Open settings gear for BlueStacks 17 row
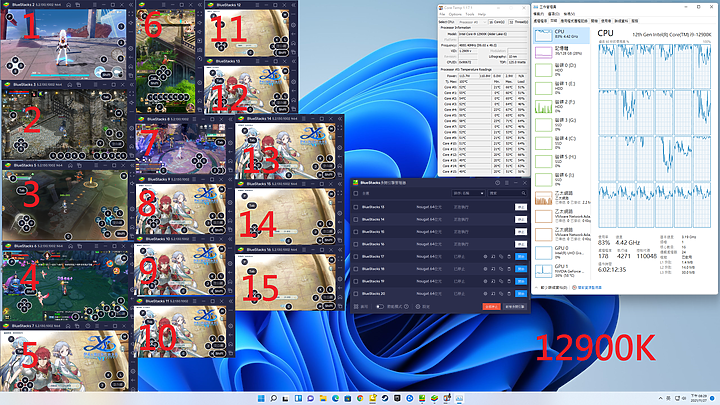Screen dimensions: 720x405 (485, 257)
